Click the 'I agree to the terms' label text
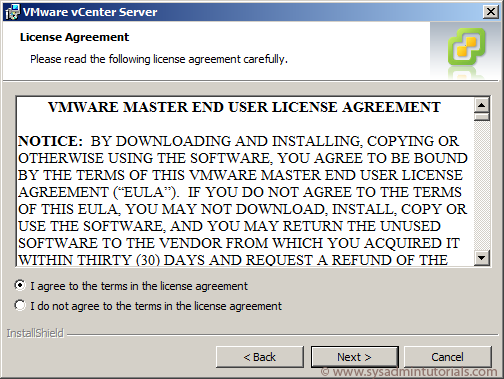504x379 pixels. [139, 286]
